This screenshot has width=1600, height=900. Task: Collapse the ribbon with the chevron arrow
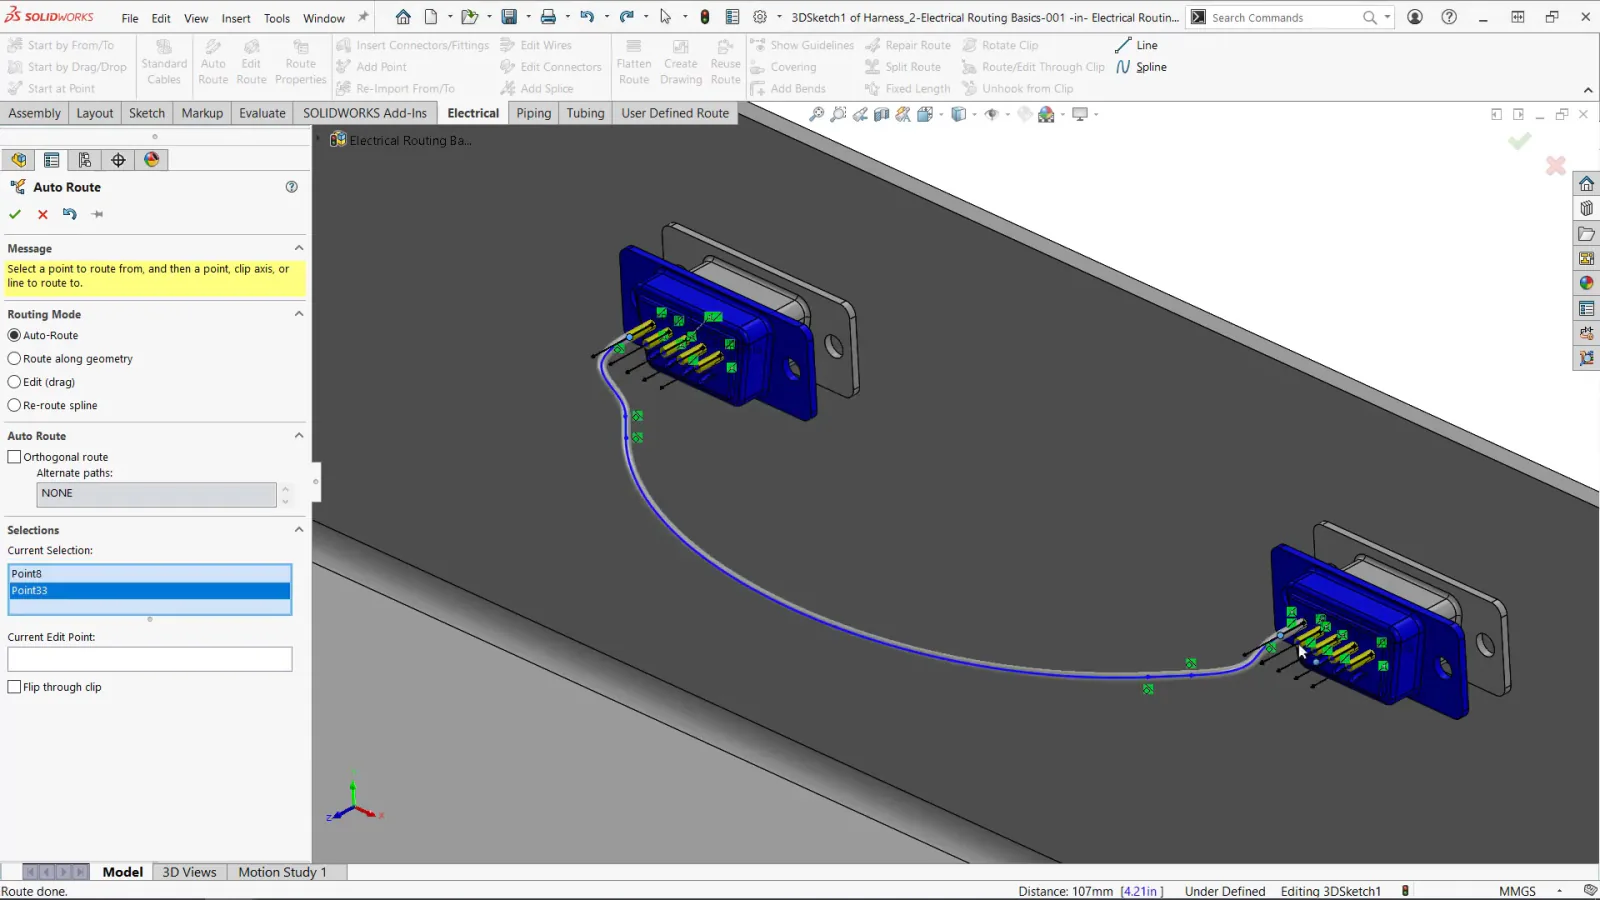pyautogui.click(x=1588, y=90)
